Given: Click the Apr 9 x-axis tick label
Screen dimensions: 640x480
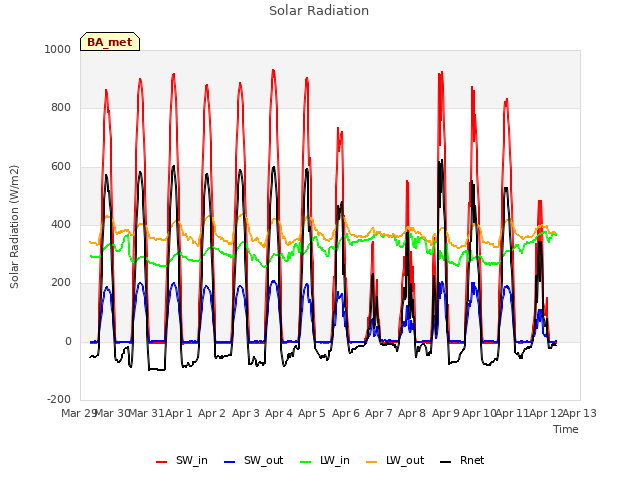Looking at the screenshot, I should click(x=446, y=413).
